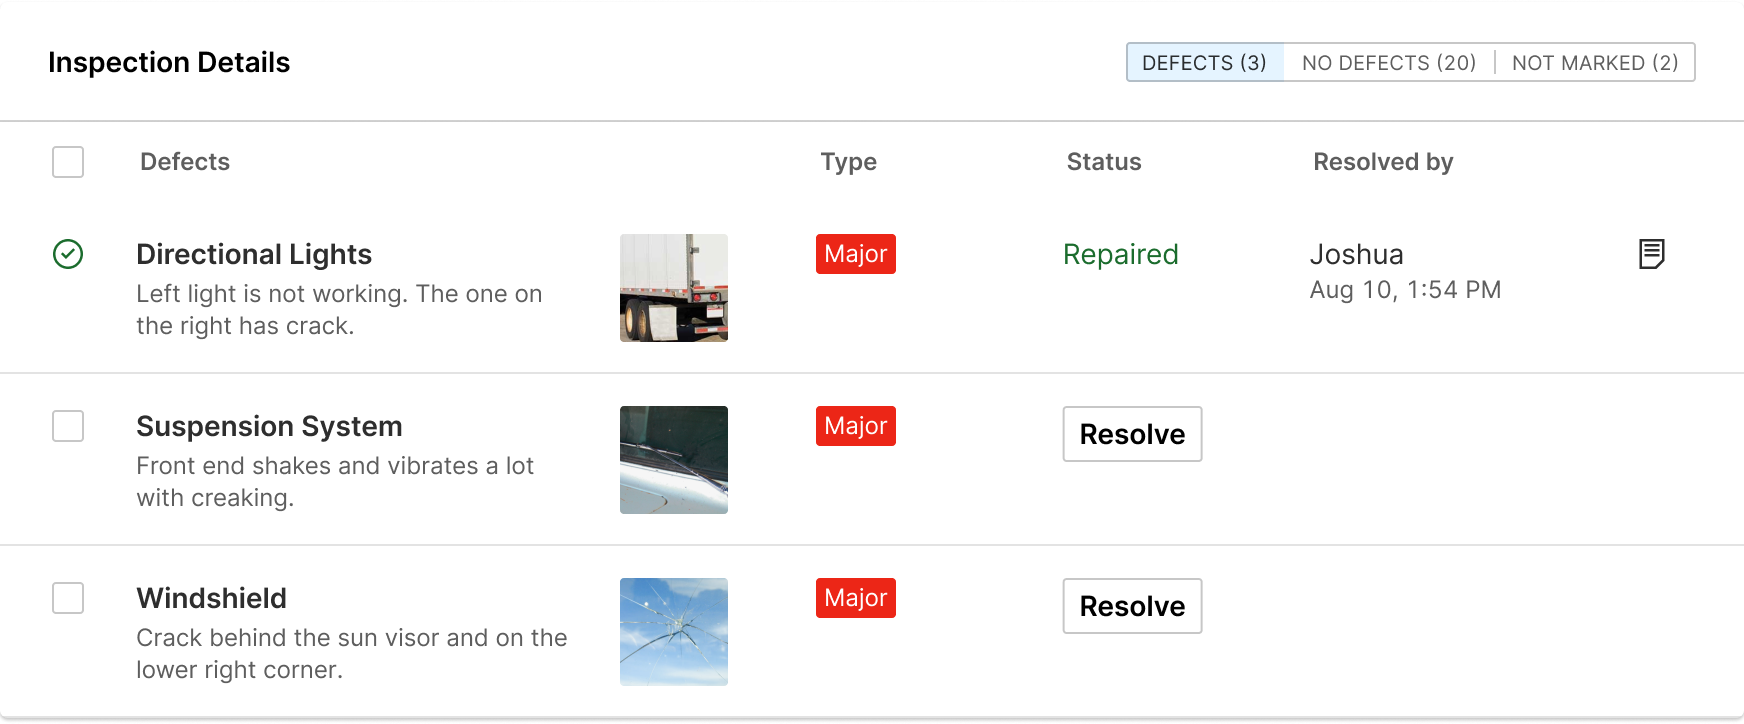Open the Directional Lights truck photo
The height and width of the screenshot is (724, 1744).
(x=674, y=288)
